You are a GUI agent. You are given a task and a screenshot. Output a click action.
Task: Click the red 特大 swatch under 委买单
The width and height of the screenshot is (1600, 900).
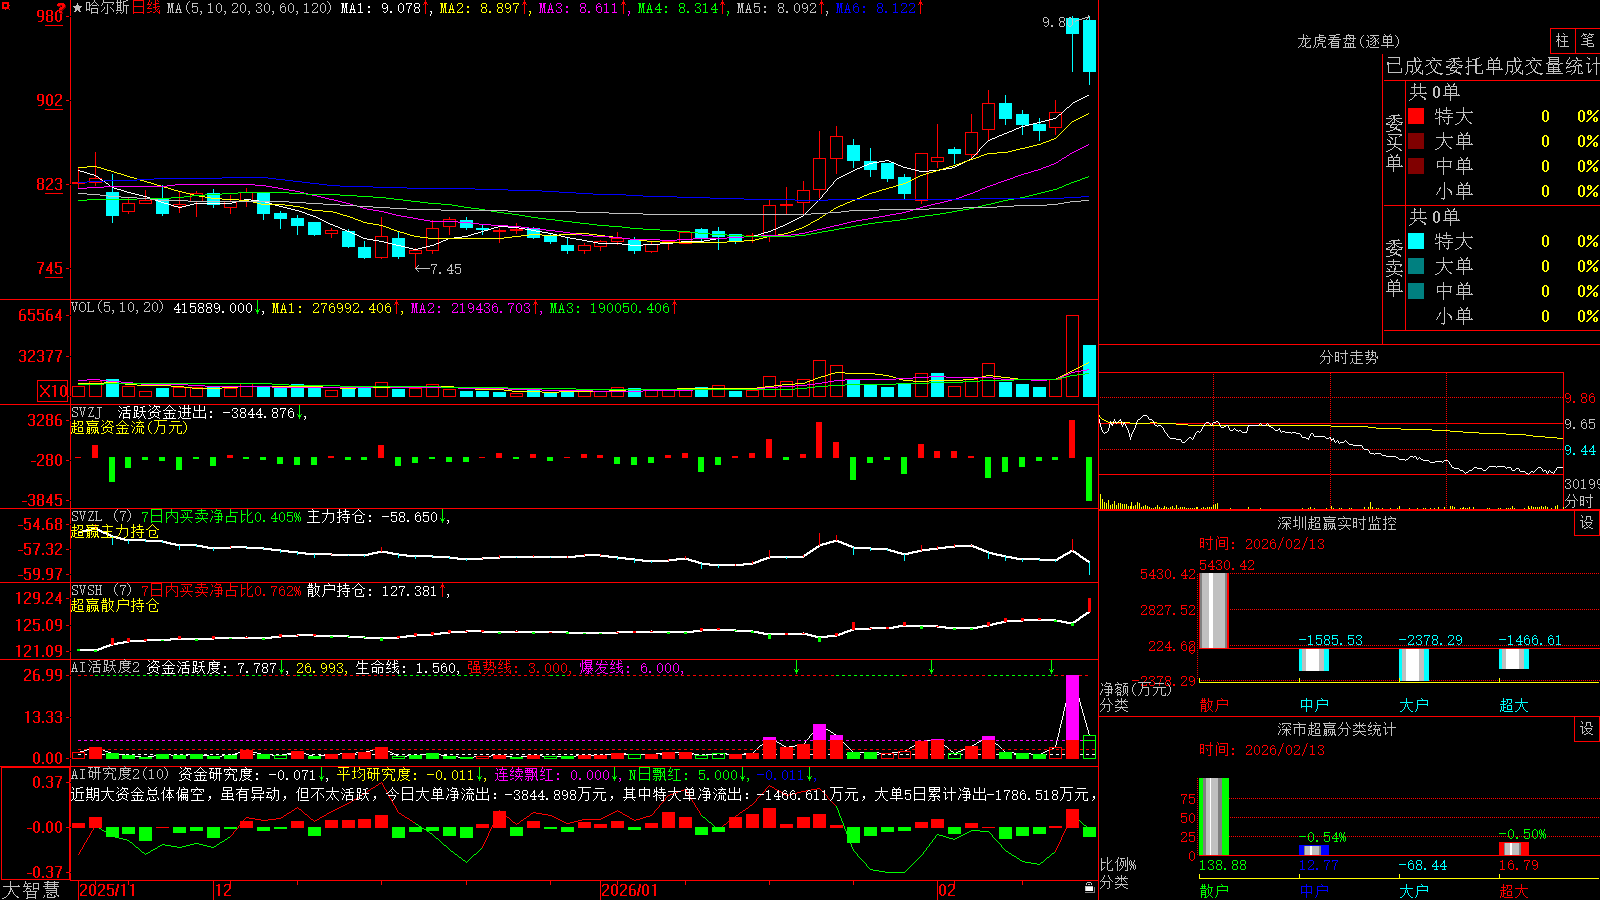[1416, 116]
